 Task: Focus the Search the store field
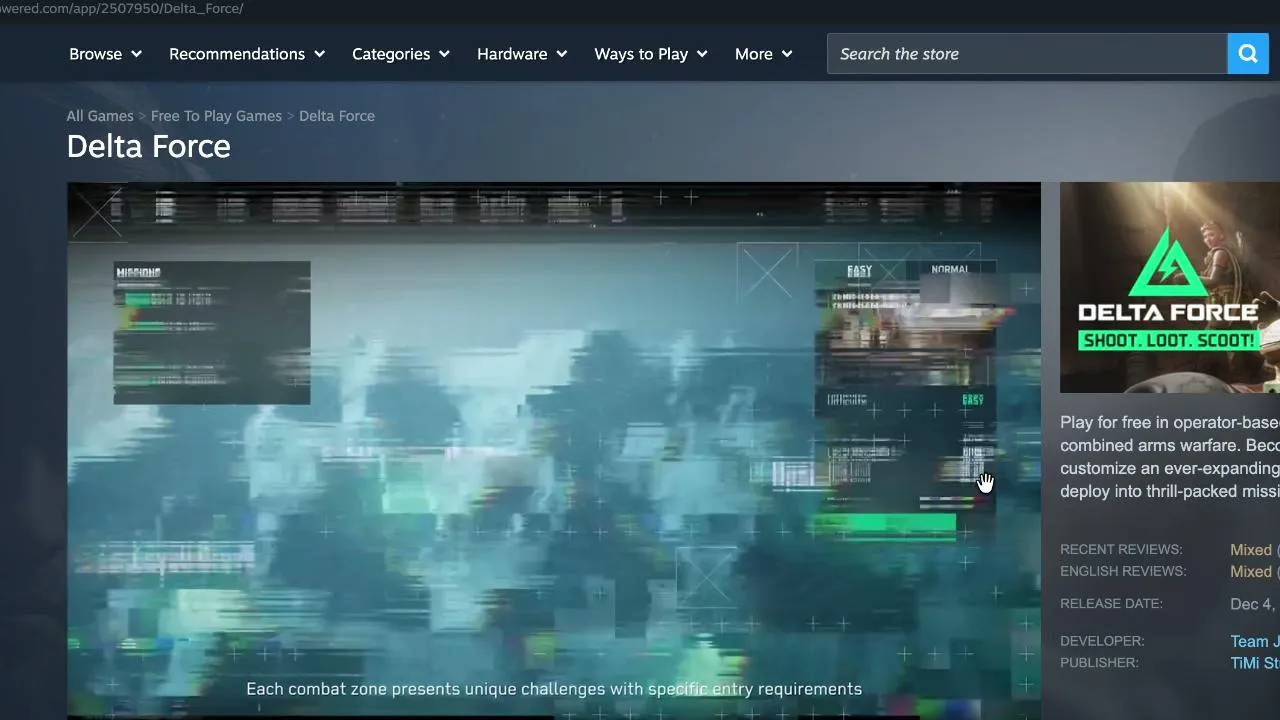coord(1027,54)
